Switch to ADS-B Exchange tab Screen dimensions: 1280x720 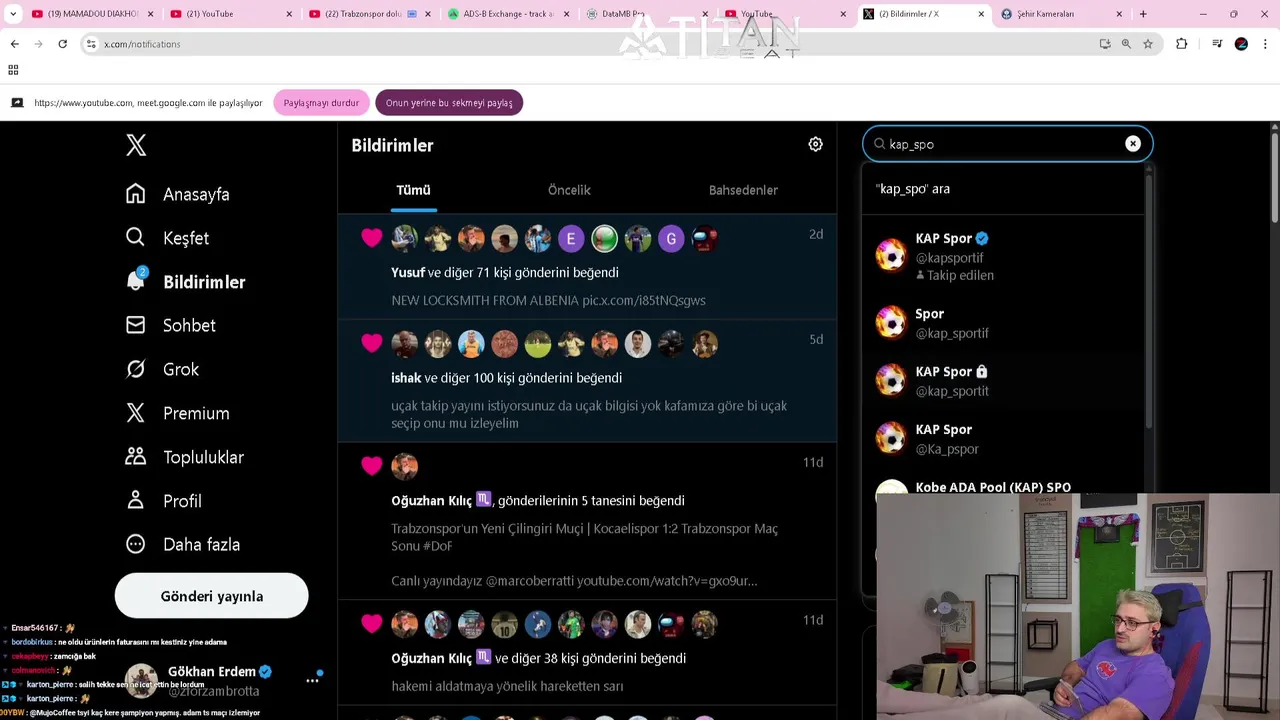click(x=507, y=14)
